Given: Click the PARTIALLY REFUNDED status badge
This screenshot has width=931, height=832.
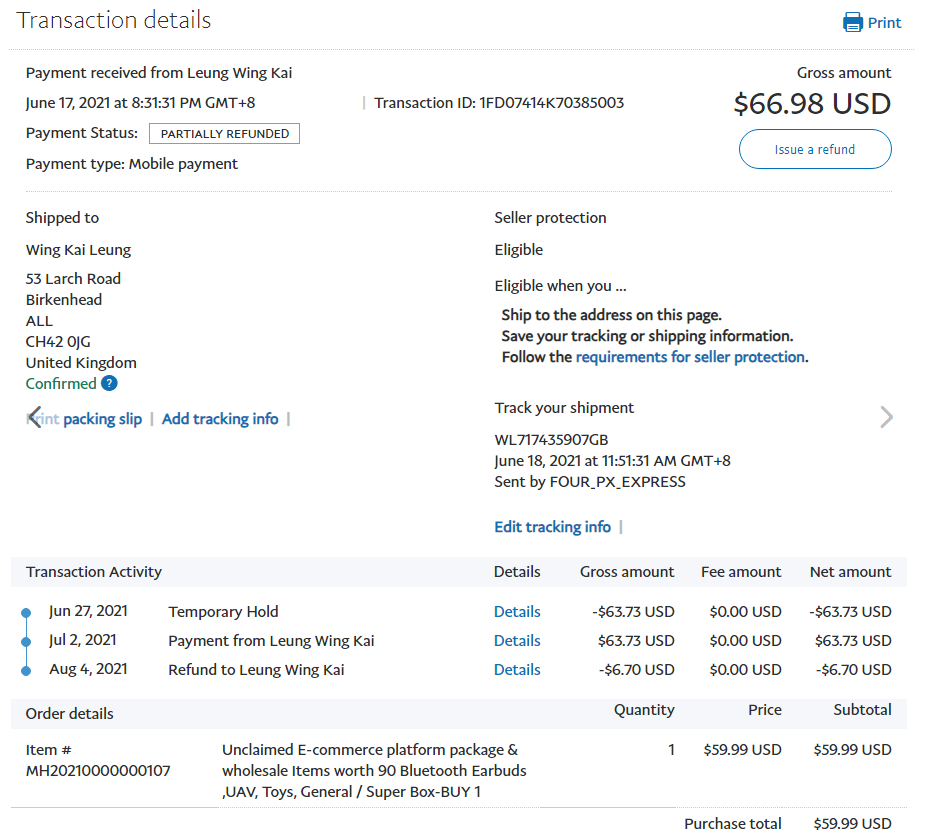Looking at the screenshot, I should (x=224, y=134).
